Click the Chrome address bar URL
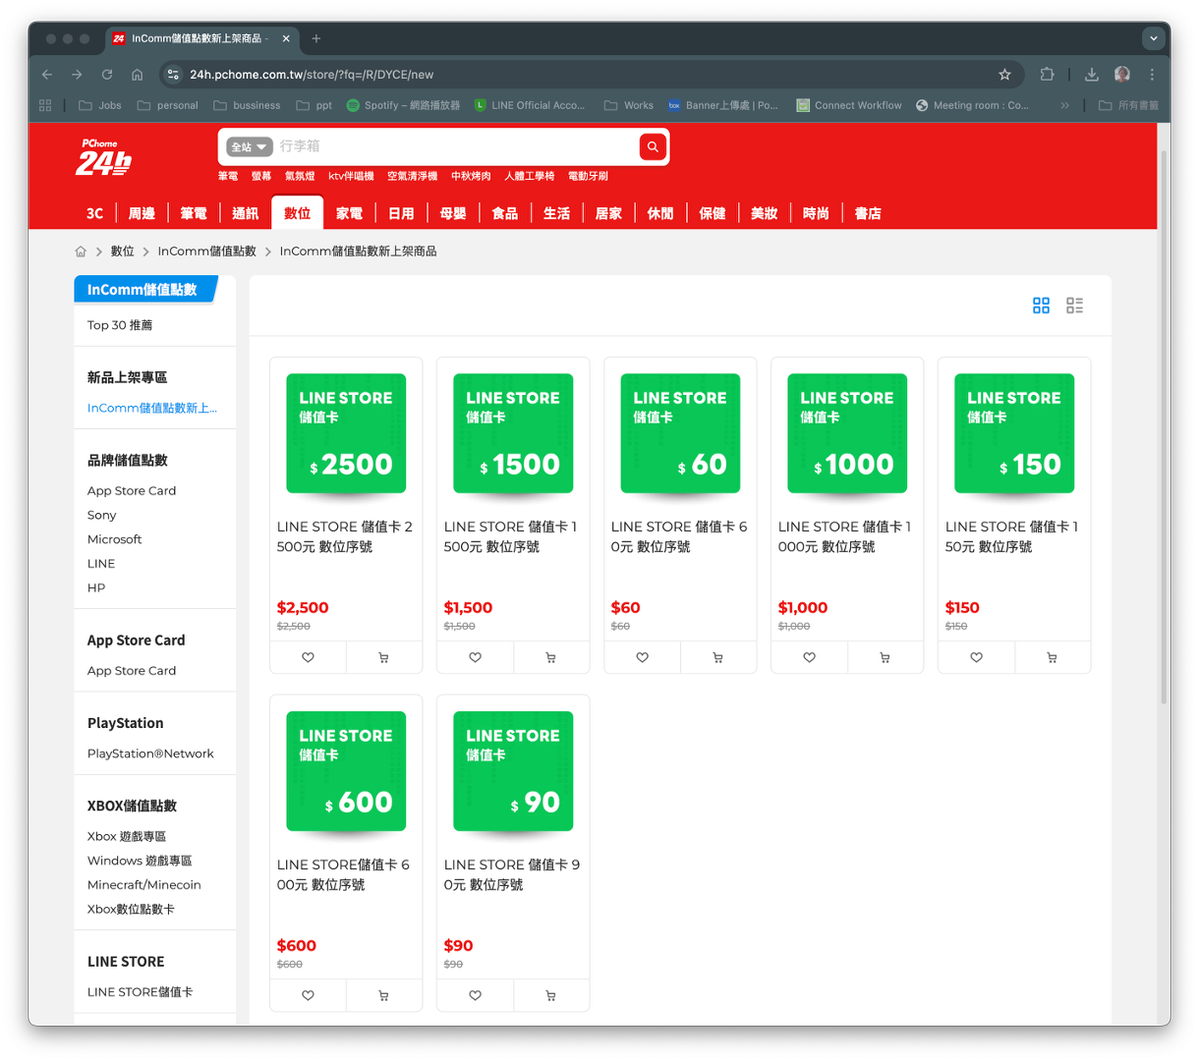 311,74
